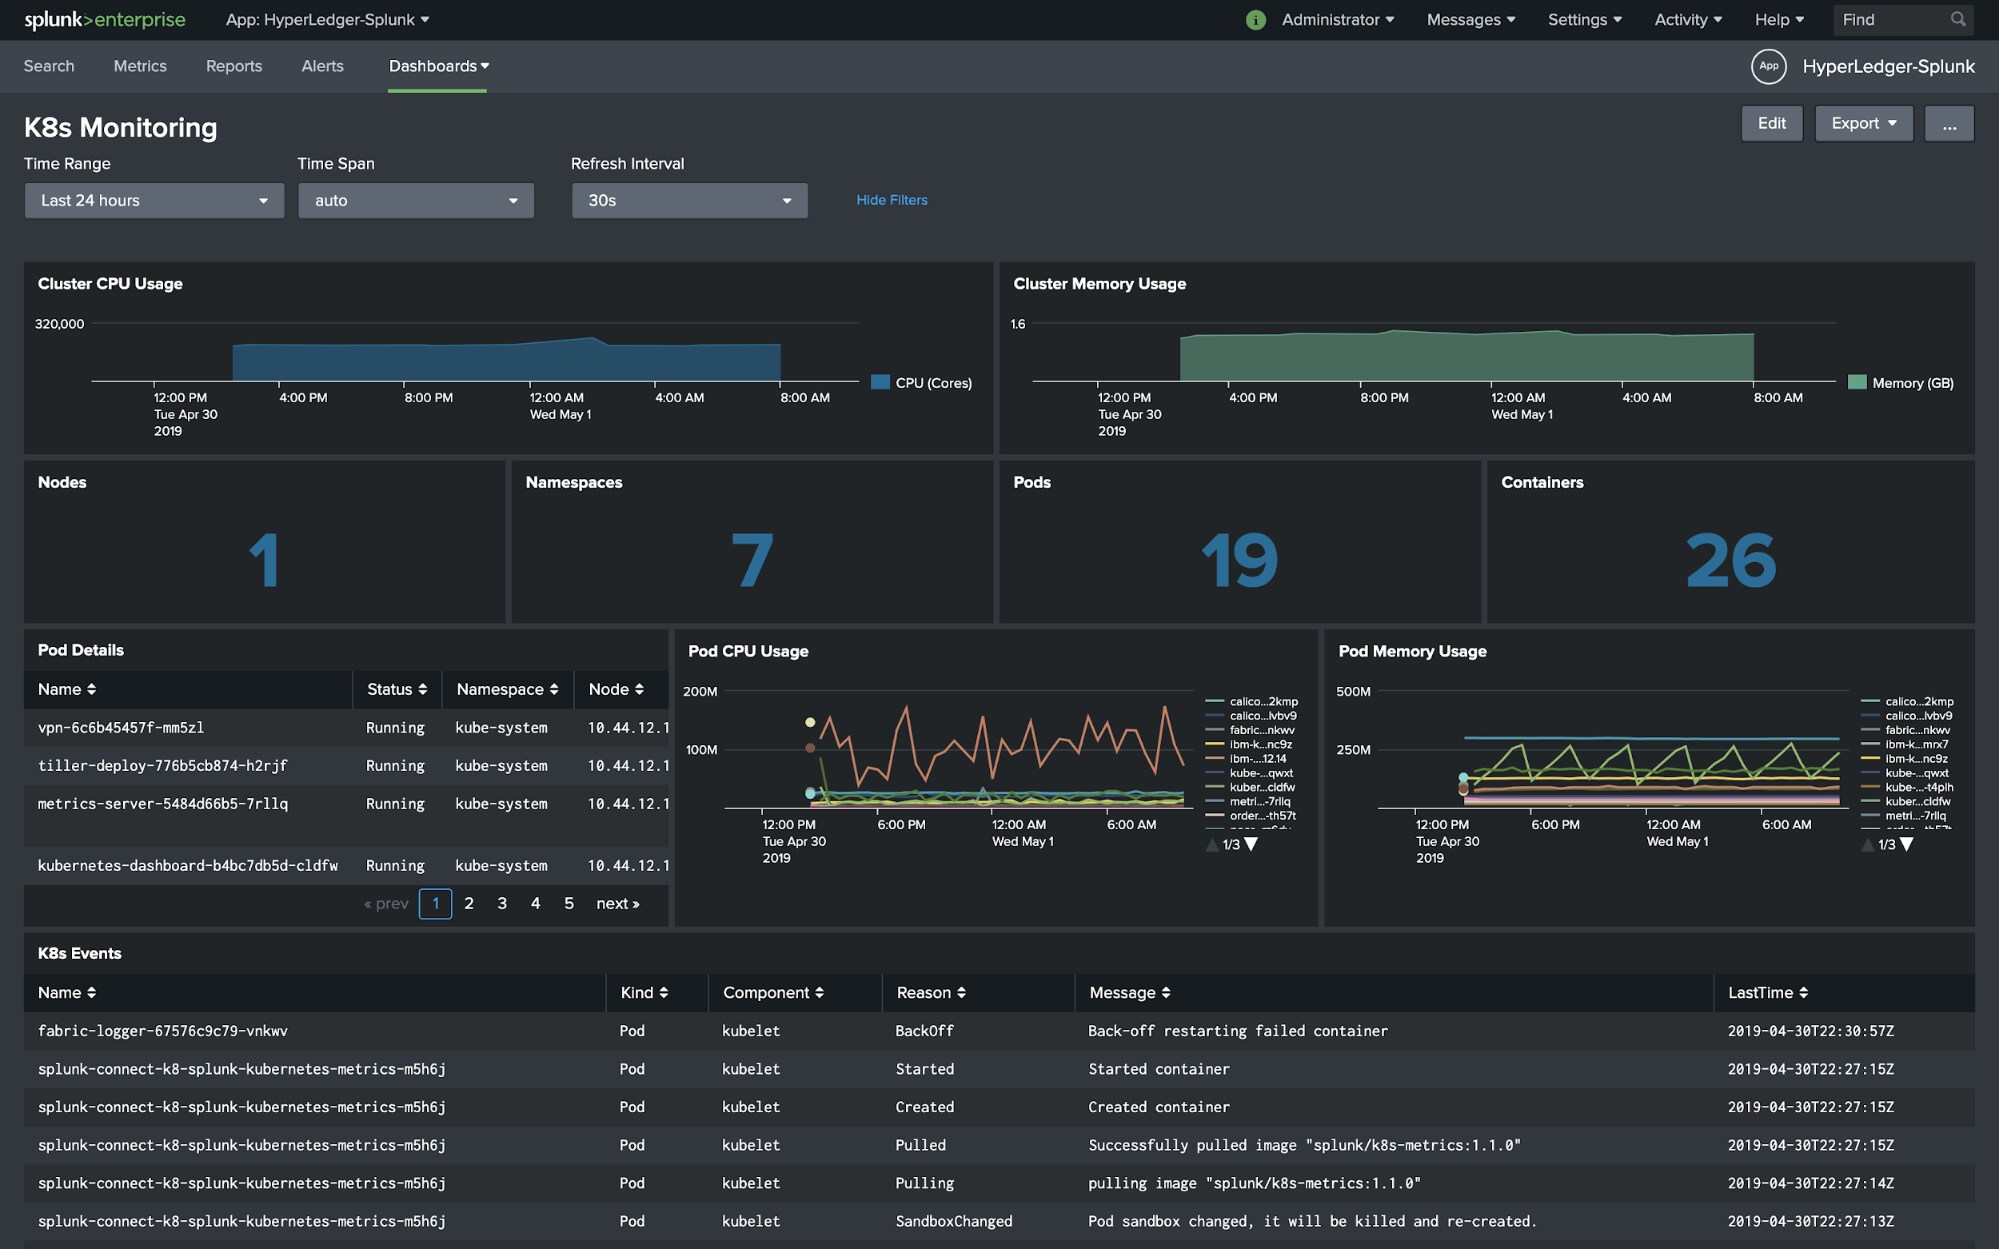1999x1249 pixels.
Task: Select kubernetes-dashboard-b4bc7db5d-cldfw row
Action: 346,866
